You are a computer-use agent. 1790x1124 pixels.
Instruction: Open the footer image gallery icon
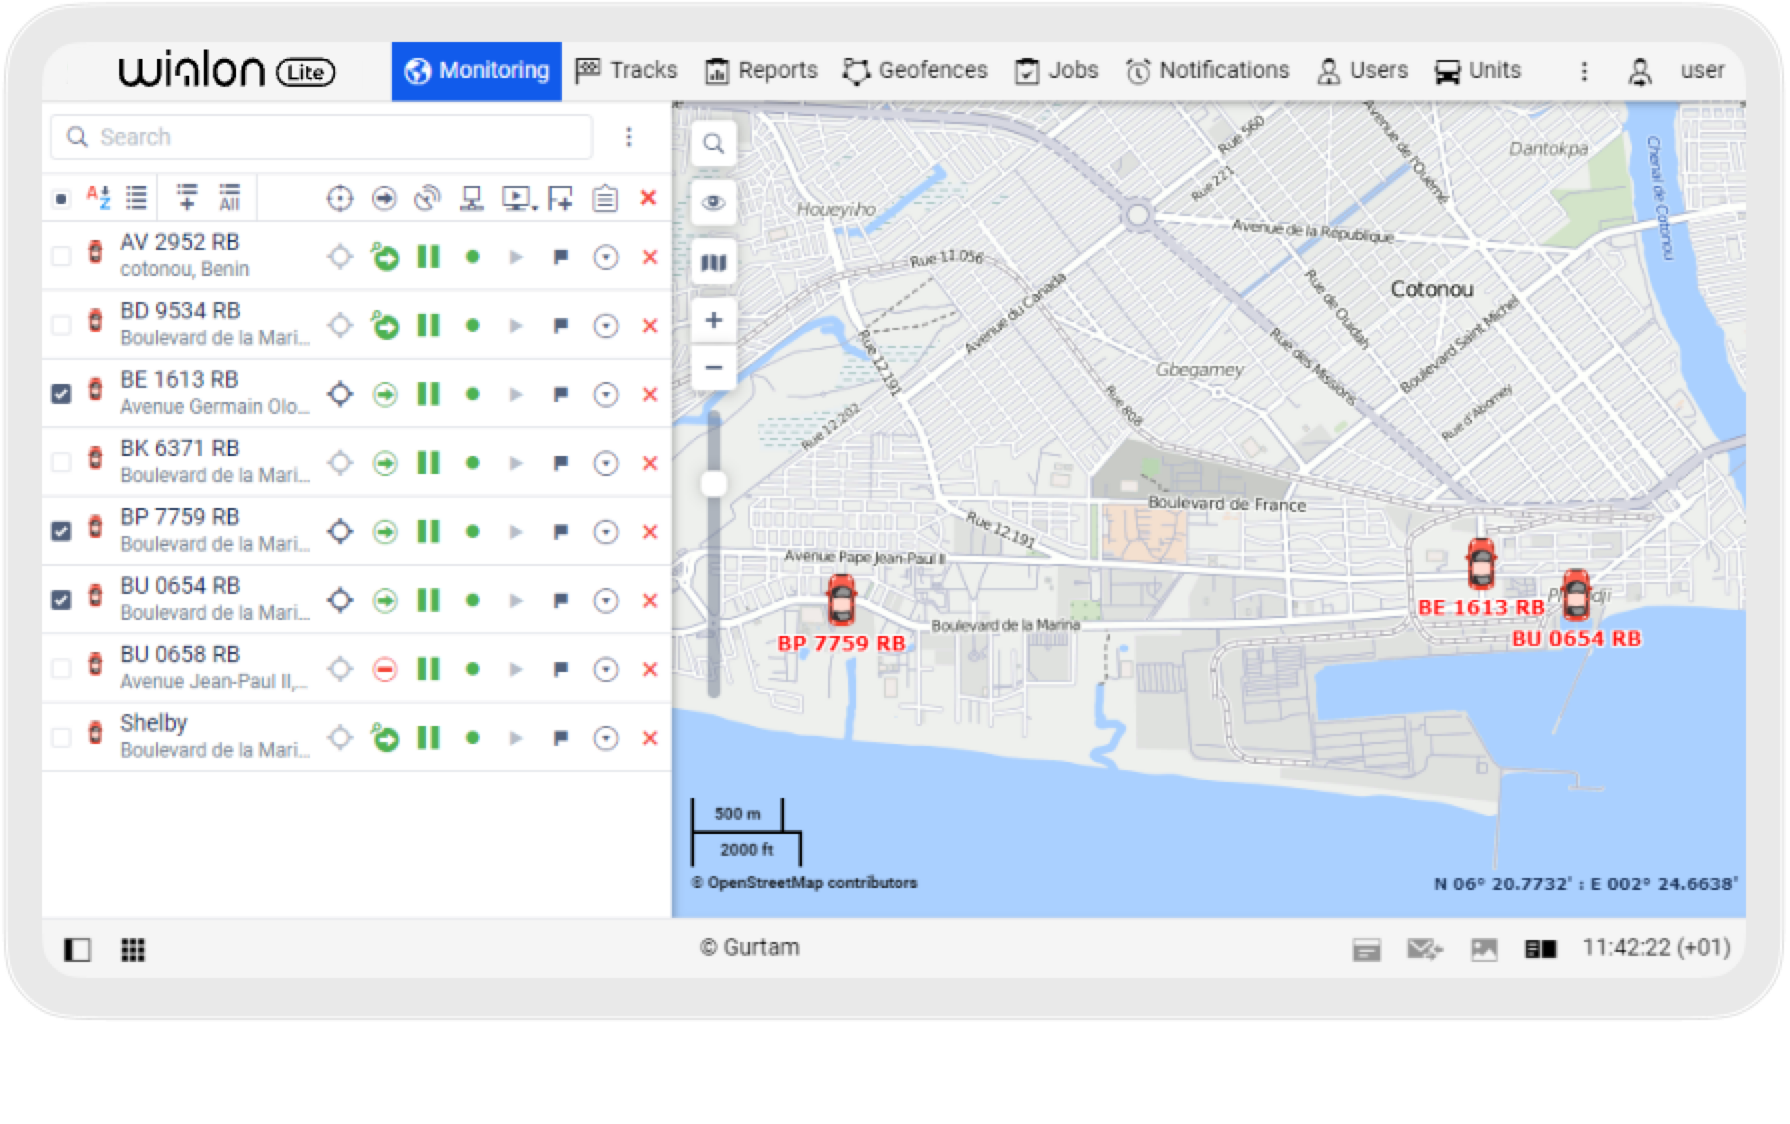1484,949
